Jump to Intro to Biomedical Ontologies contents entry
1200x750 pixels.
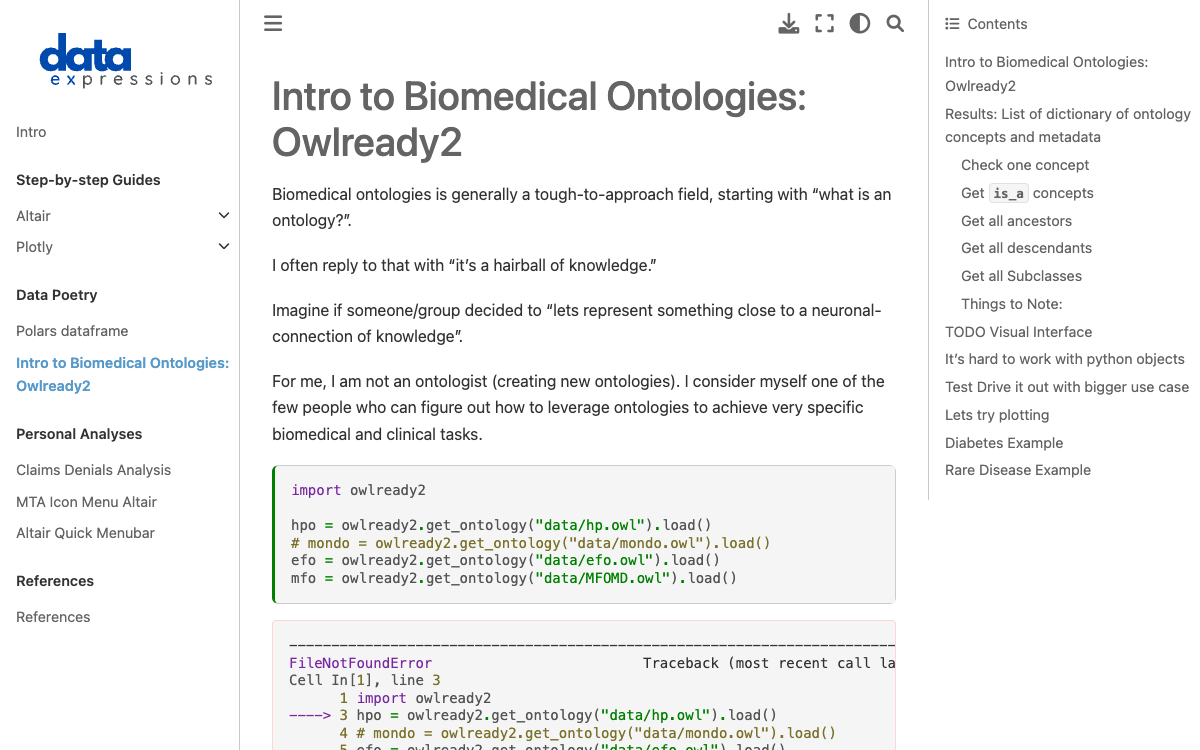click(x=1046, y=74)
